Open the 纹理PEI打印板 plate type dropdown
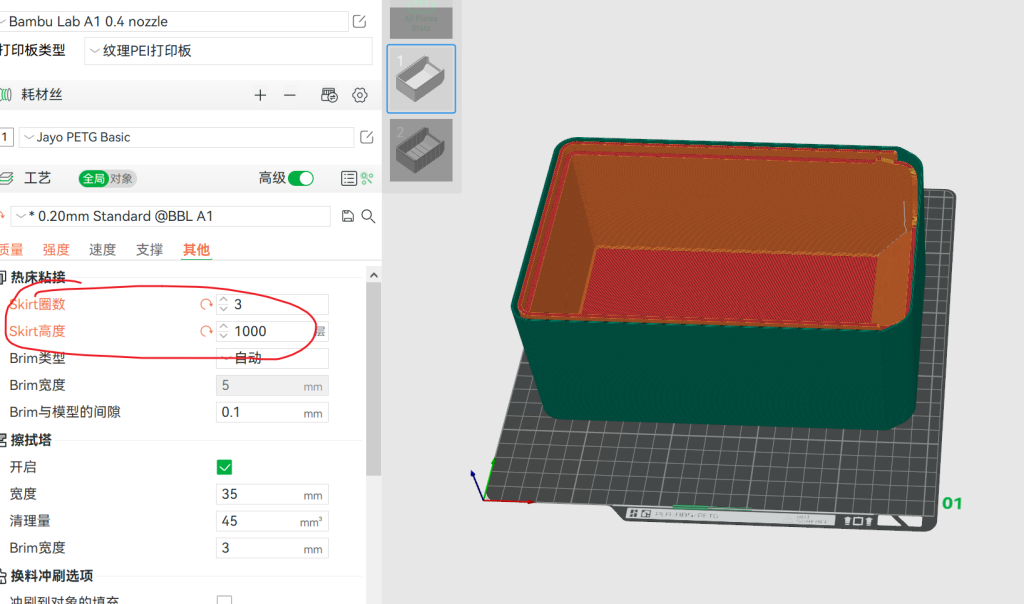 coord(229,51)
